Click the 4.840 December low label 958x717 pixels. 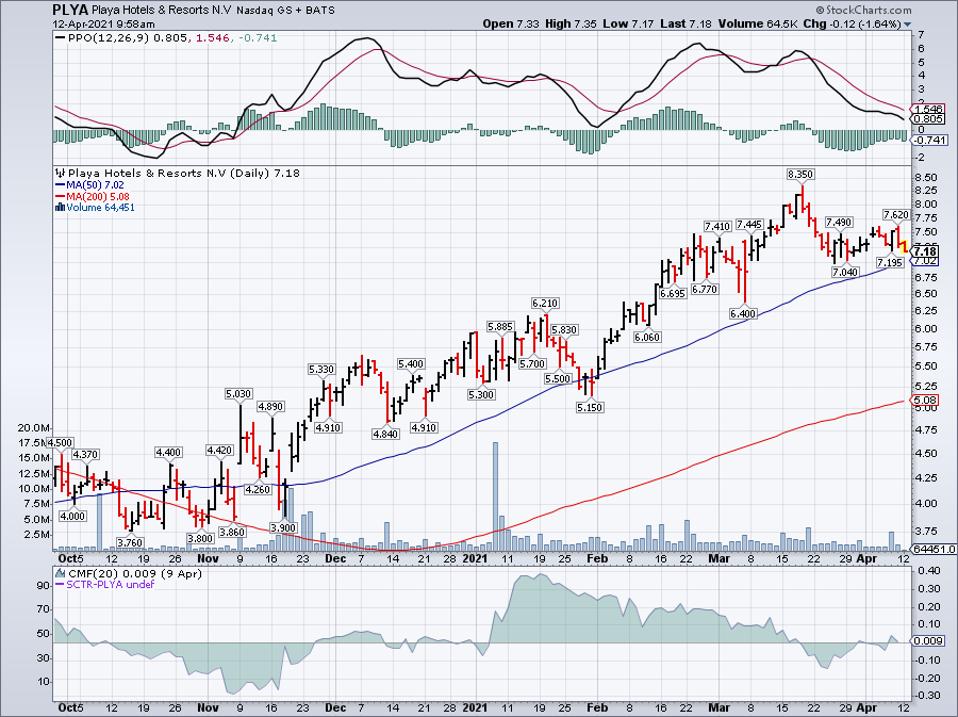coord(385,434)
